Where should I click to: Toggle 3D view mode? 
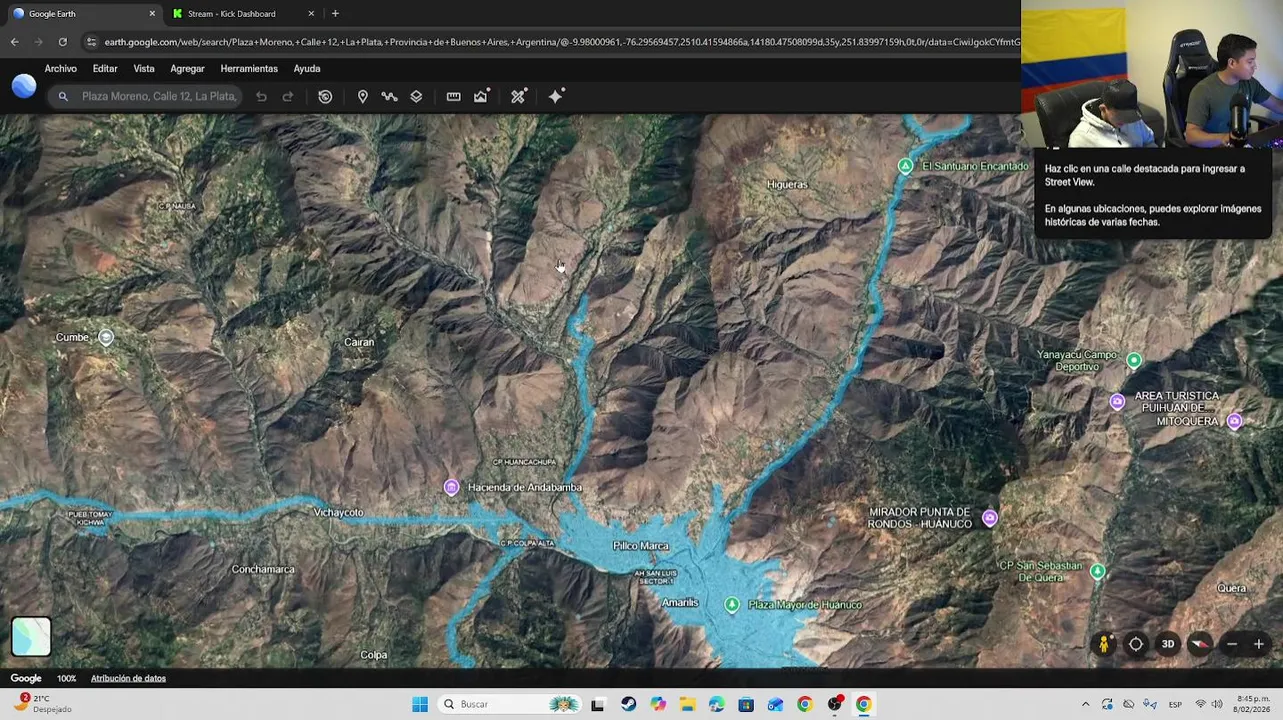click(x=1168, y=645)
